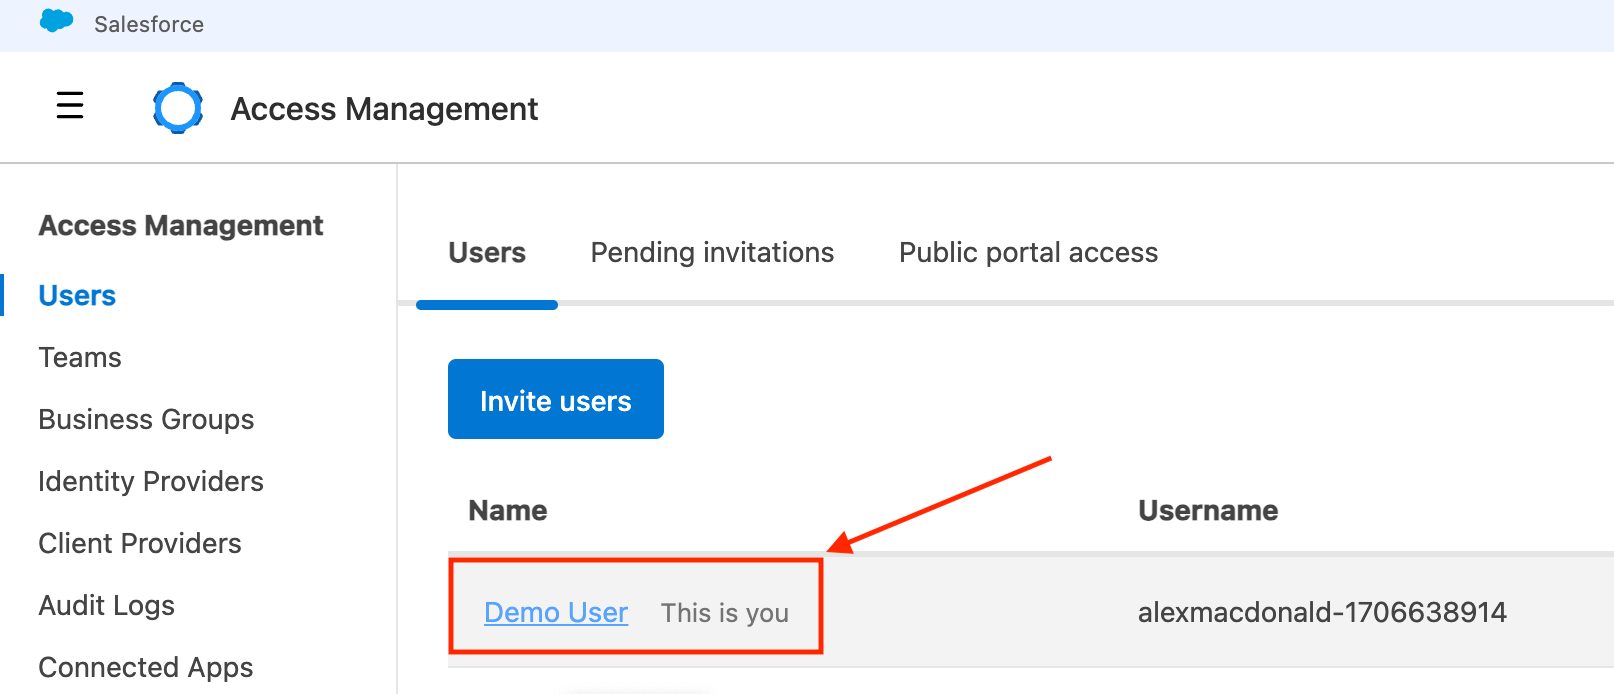Image resolution: width=1614 pixels, height=694 pixels.
Task: Click the Access Management header title
Action: (x=384, y=109)
